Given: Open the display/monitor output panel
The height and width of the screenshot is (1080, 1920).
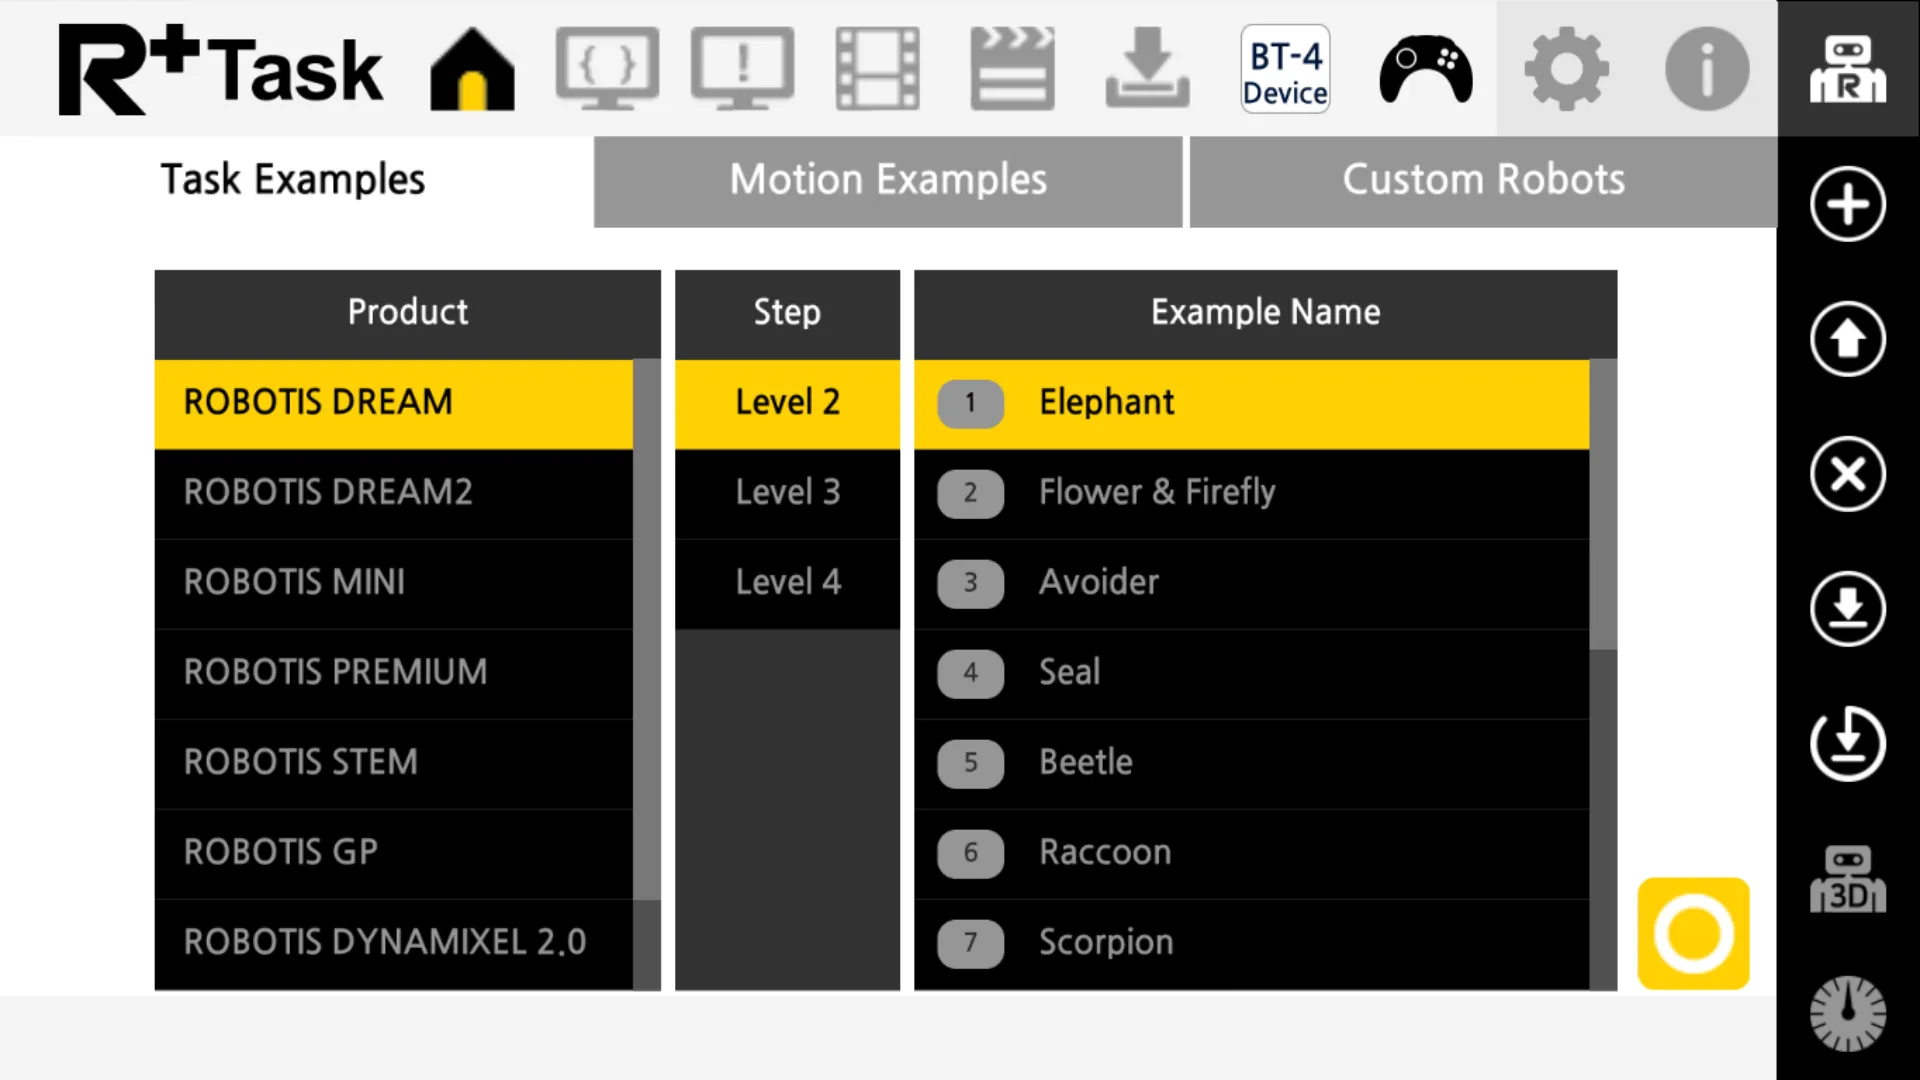Looking at the screenshot, I should 741,69.
